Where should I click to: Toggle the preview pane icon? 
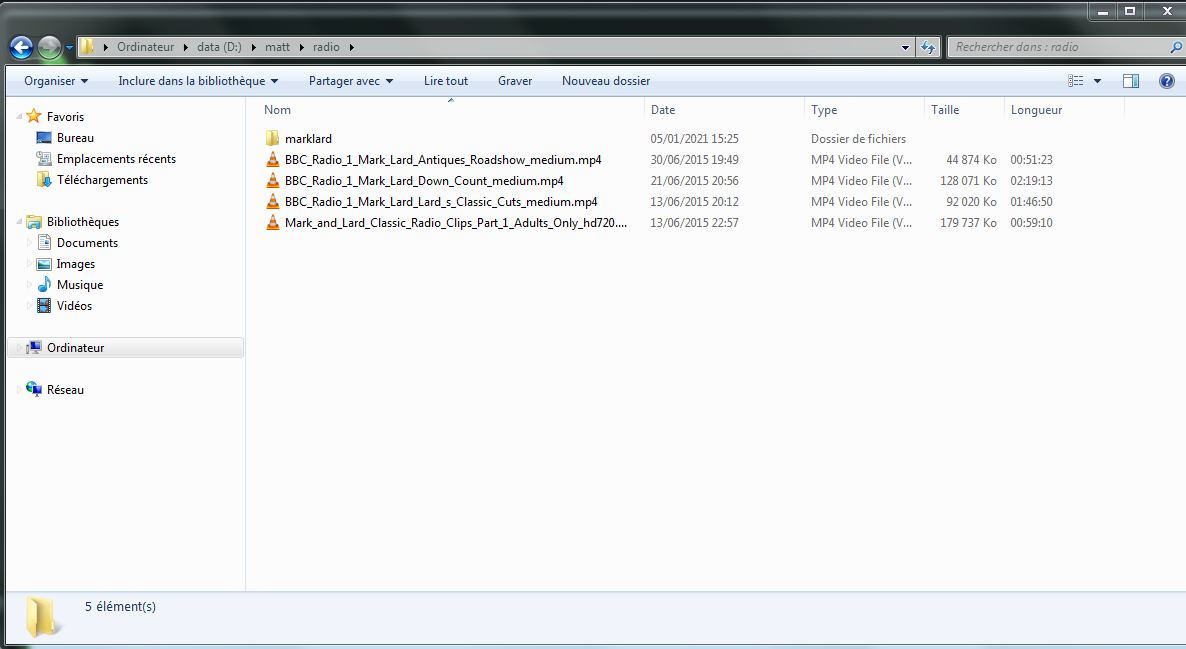[1131, 81]
